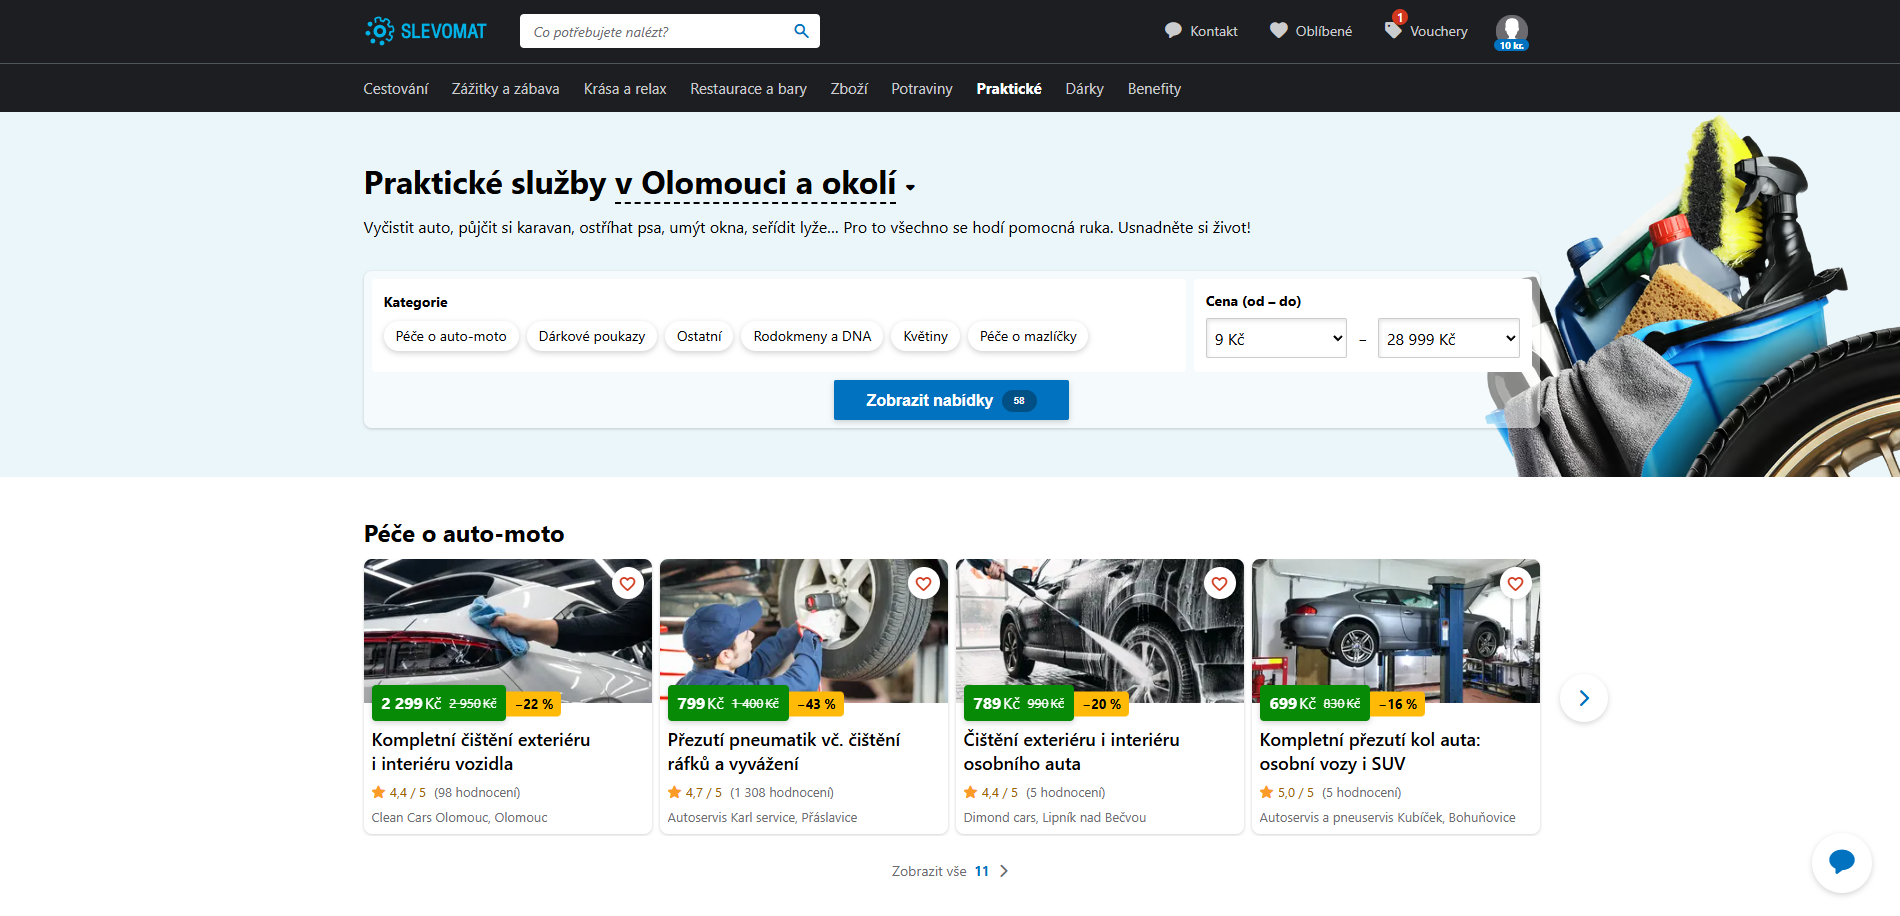Open minimum price 9 Kč dropdown
The height and width of the screenshot is (916, 1900).
1276,339
